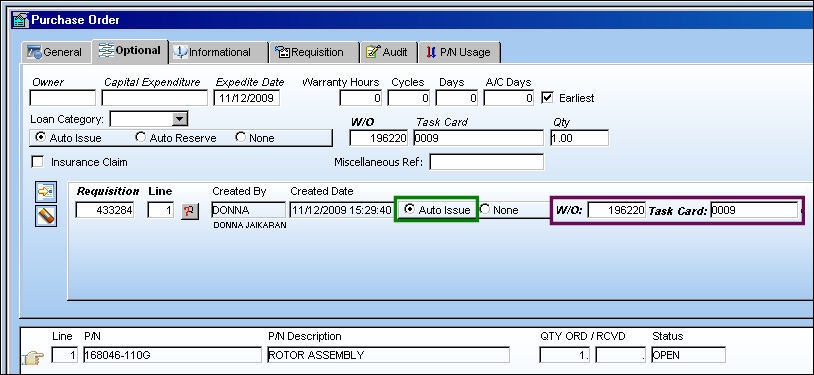The height and width of the screenshot is (375, 814).
Task: Click the QTY ORD field
Action: pos(565,355)
